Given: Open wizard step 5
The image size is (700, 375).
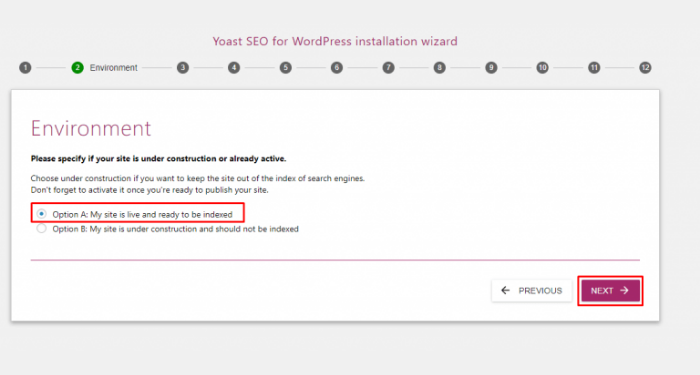Looking at the screenshot, I should pyautogui.click(x=286, y=67).
